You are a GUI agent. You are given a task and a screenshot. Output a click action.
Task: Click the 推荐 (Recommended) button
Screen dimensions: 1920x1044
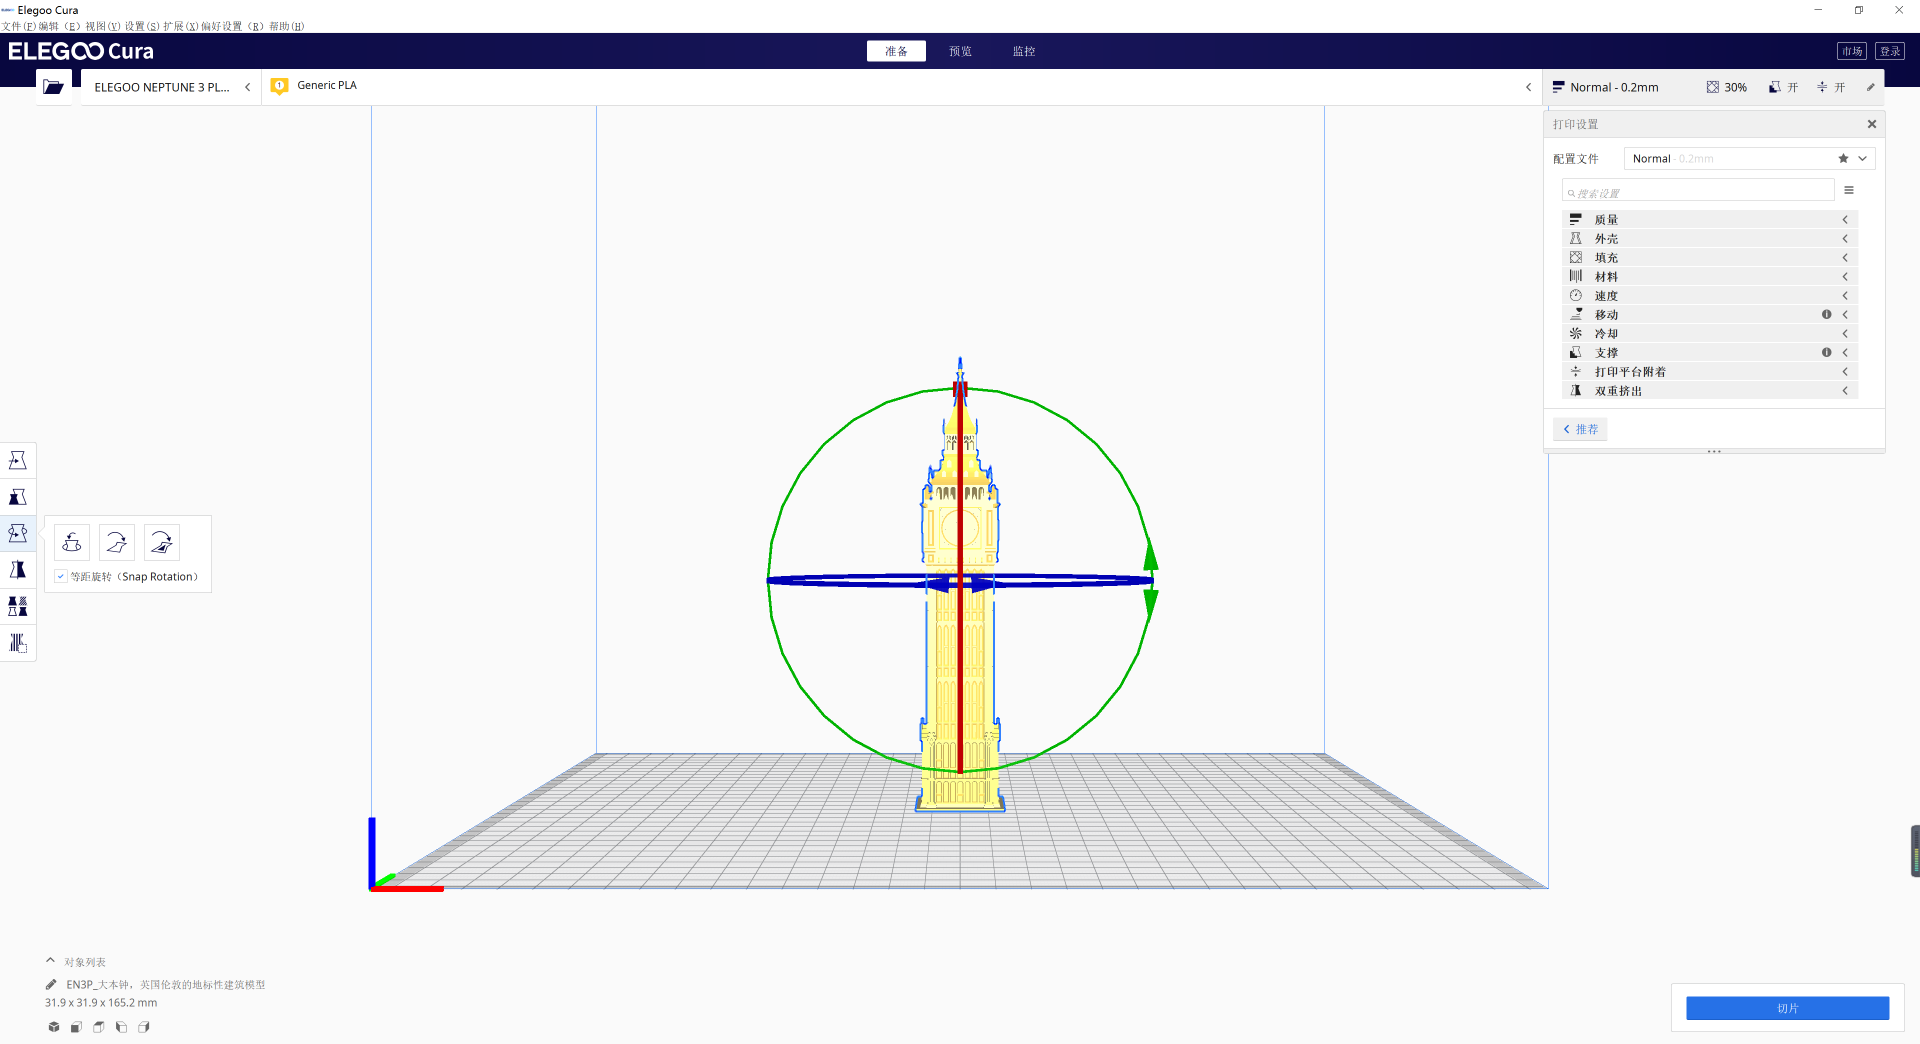1580,429
